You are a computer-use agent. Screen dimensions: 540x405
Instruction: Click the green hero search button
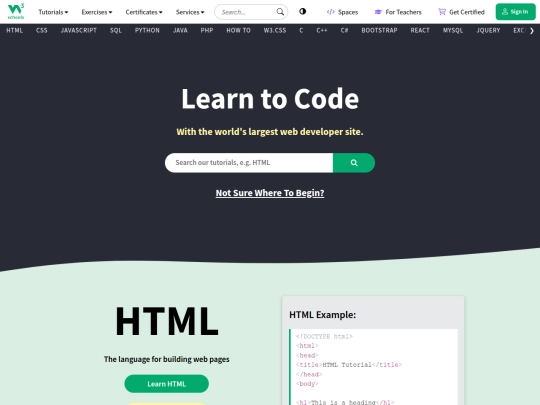point(354,163)
